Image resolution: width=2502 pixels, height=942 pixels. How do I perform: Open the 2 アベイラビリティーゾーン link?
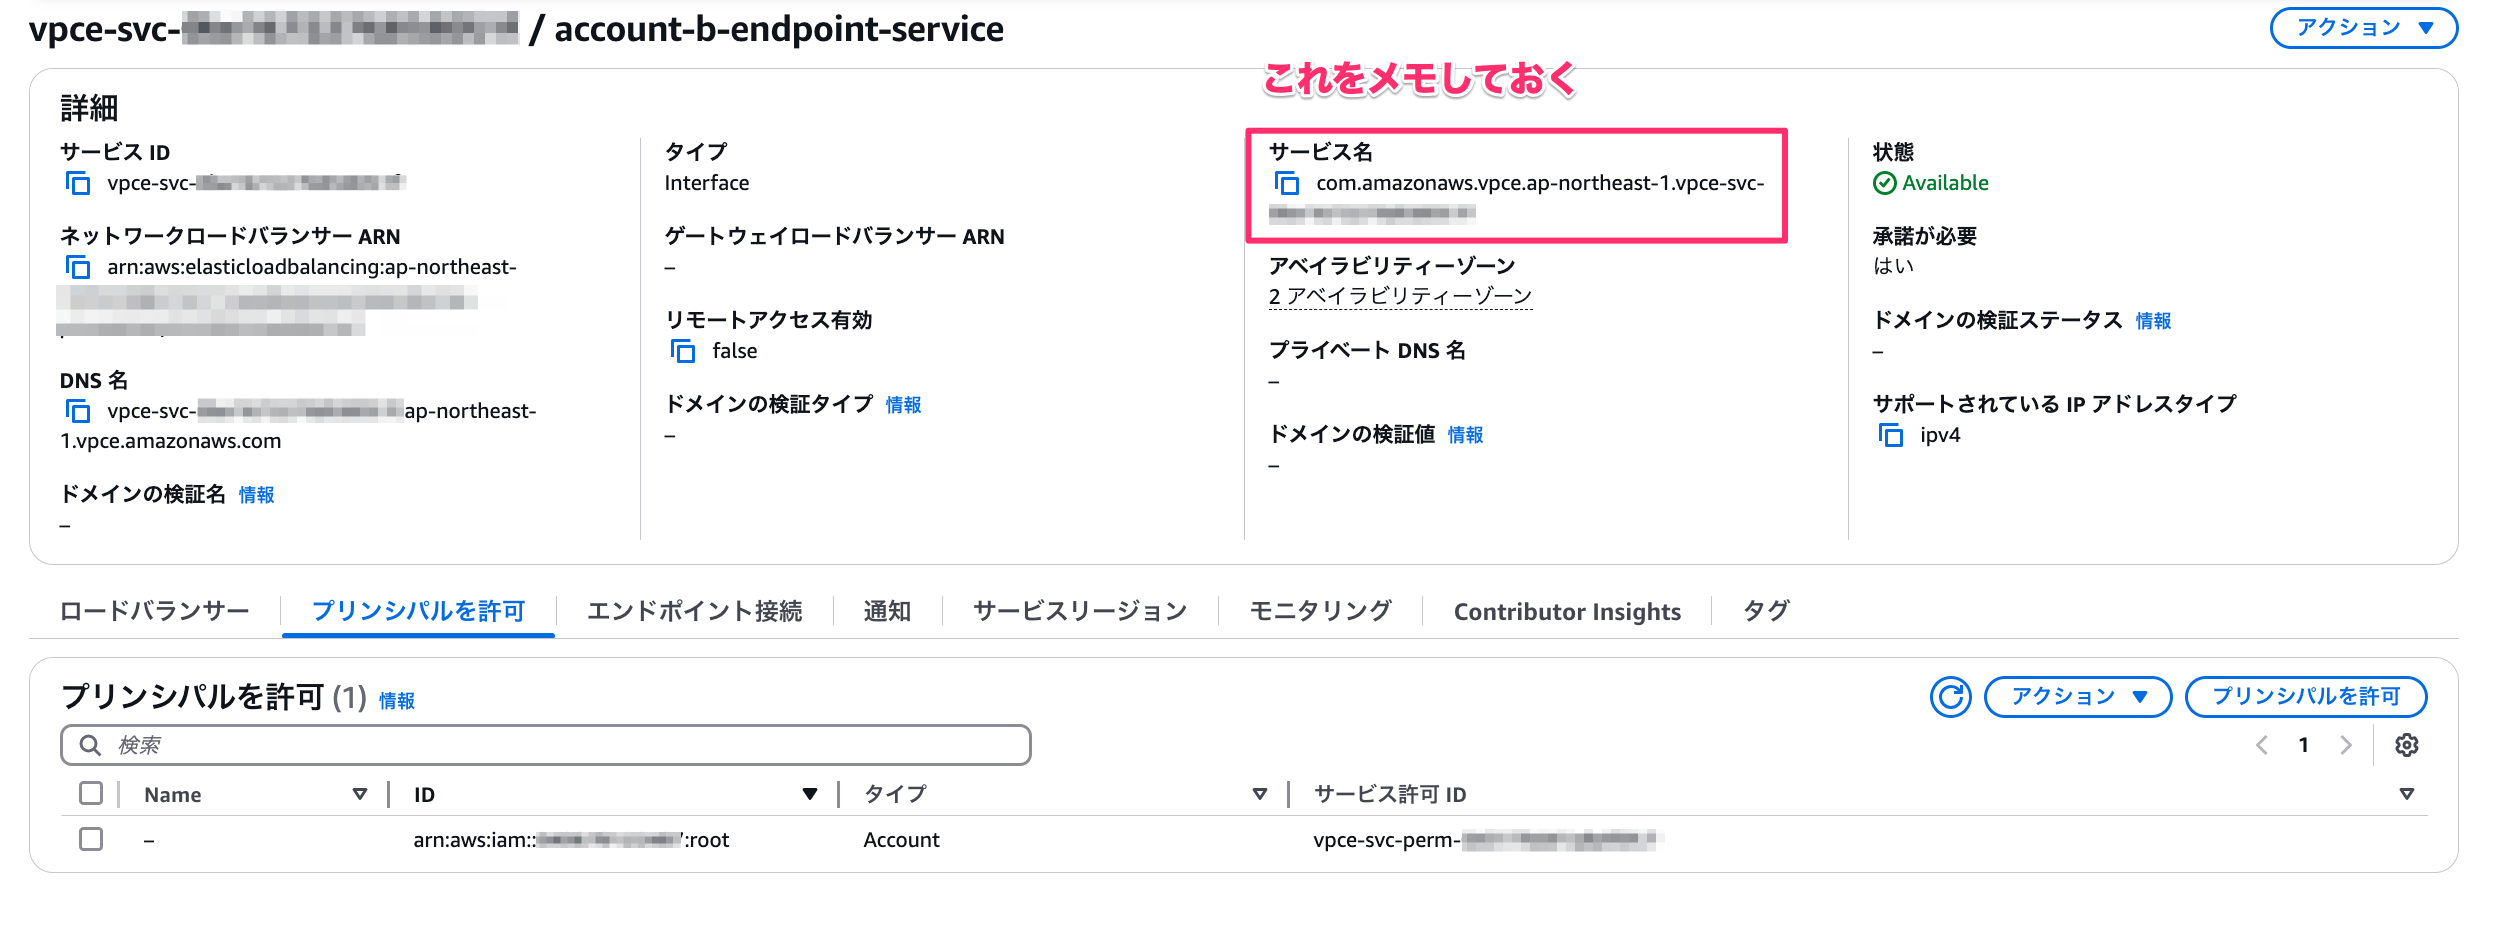[x=1400, y=295]
